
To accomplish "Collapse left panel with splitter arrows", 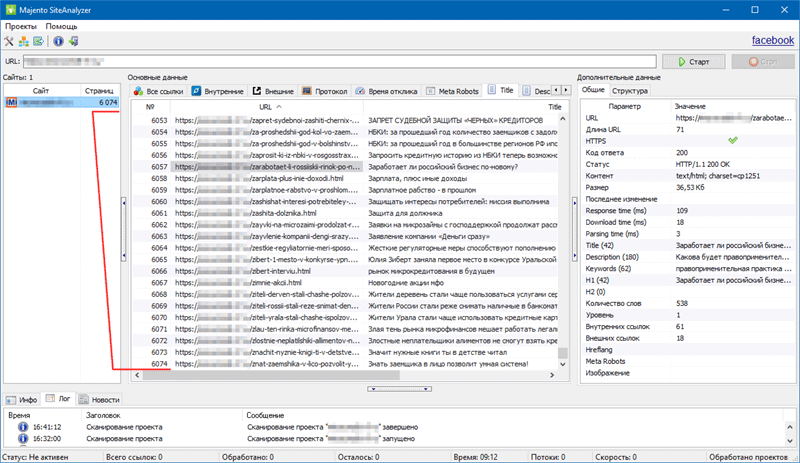I will click(x=123, y=229).
